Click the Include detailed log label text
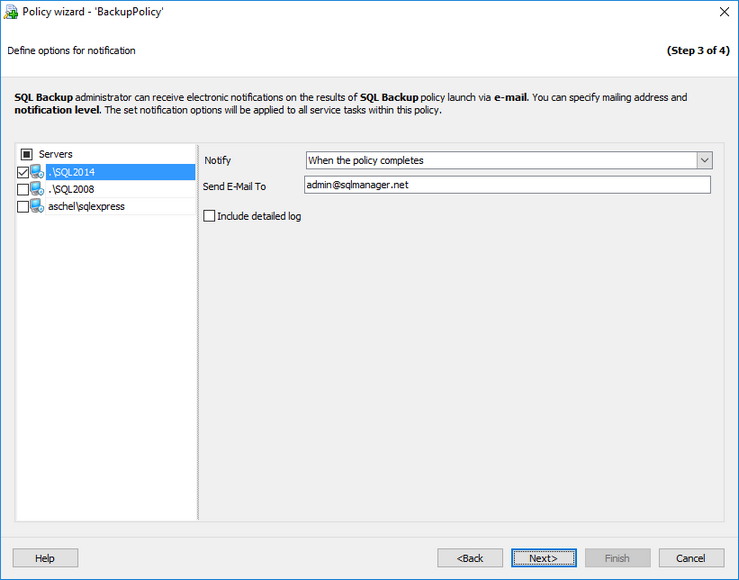Viewport: 739px width, 580px height. click(259, 216)
